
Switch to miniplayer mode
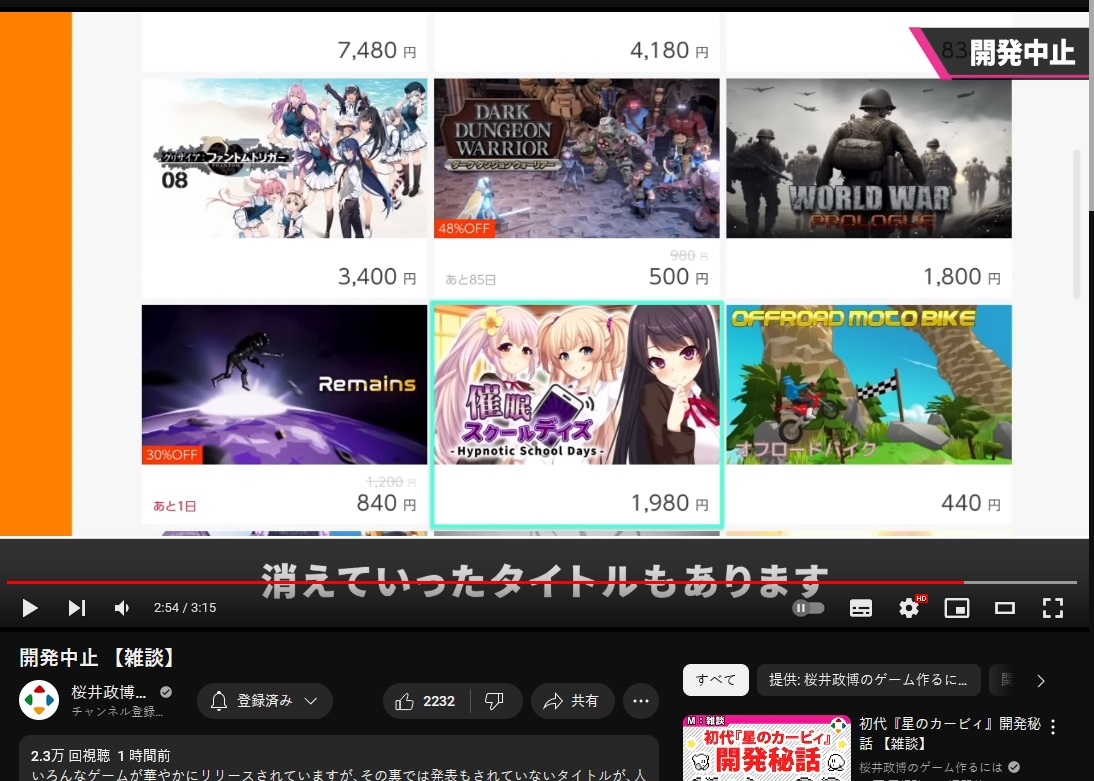(957, 608)
